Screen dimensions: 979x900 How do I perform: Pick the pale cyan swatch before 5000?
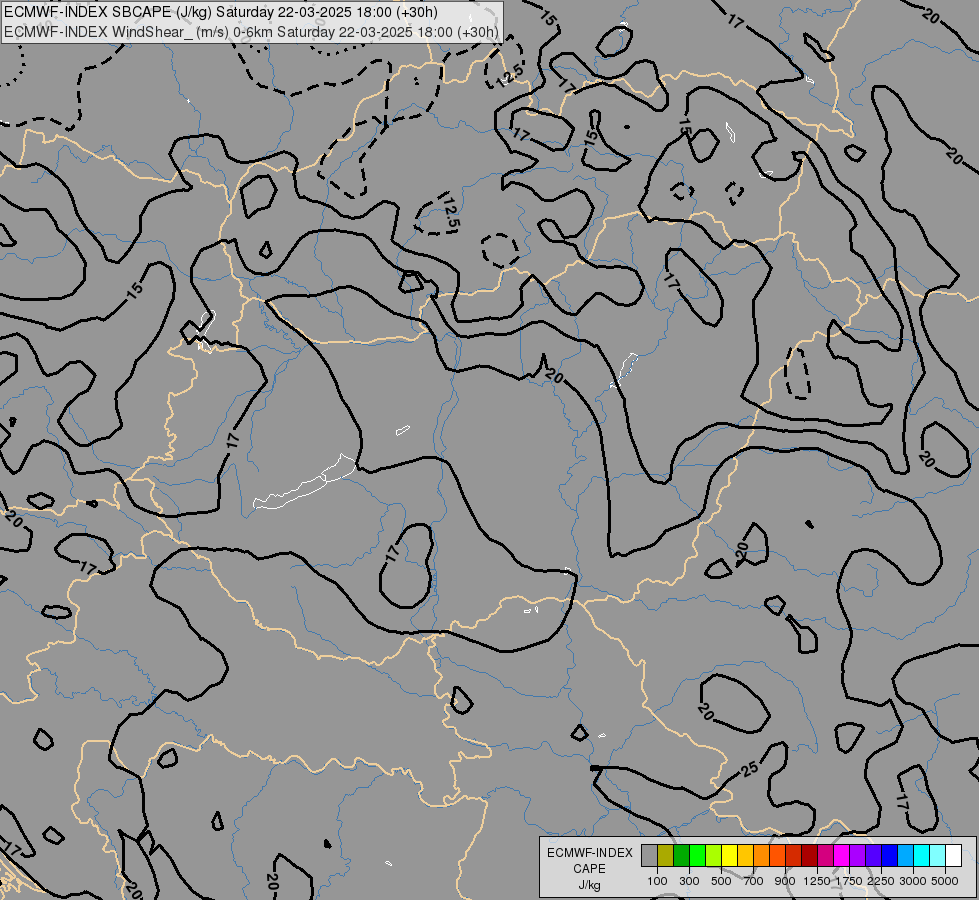tap(938, 856)
